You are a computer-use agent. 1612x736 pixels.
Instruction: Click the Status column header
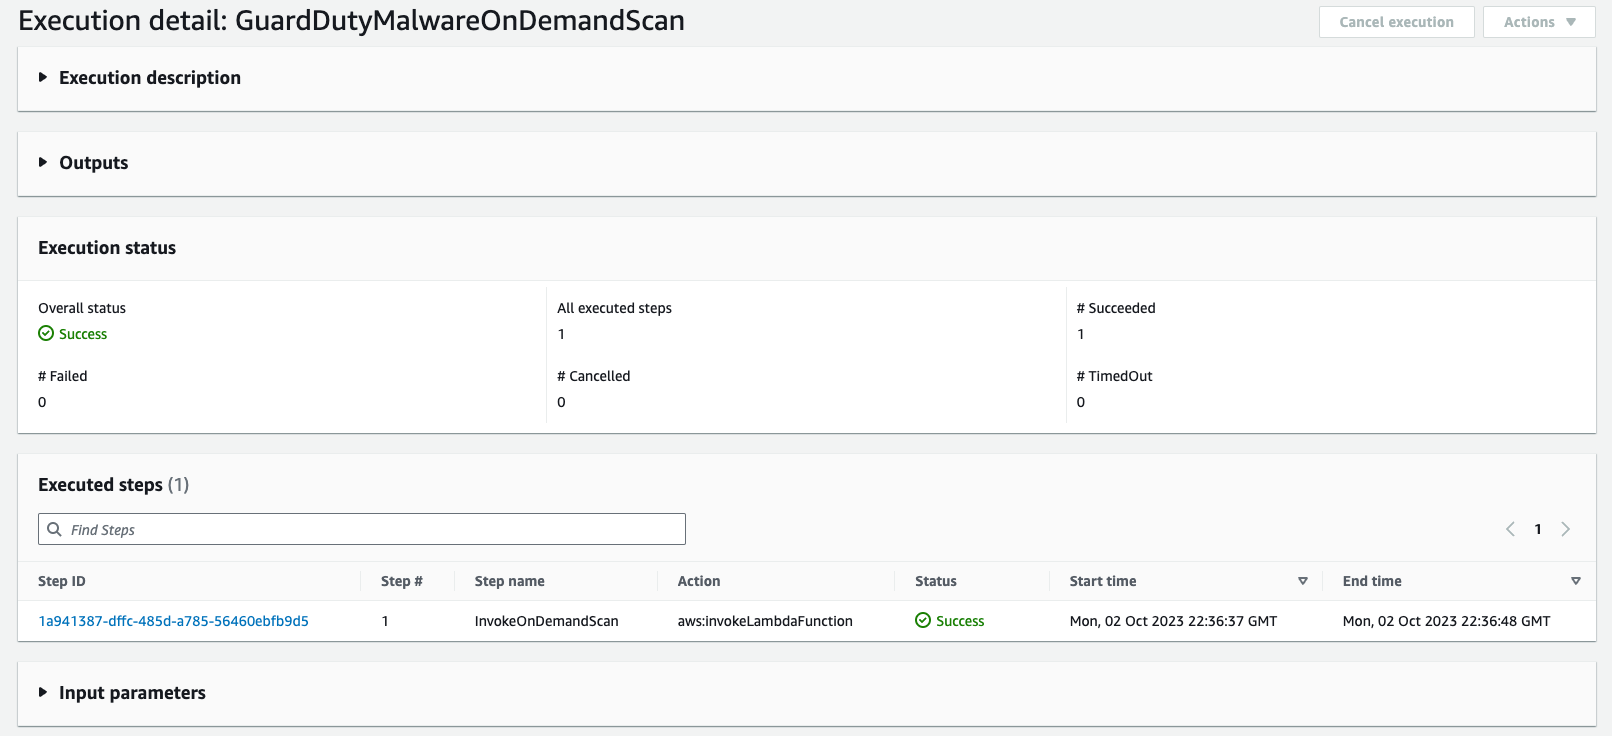(x=936, y=581)
